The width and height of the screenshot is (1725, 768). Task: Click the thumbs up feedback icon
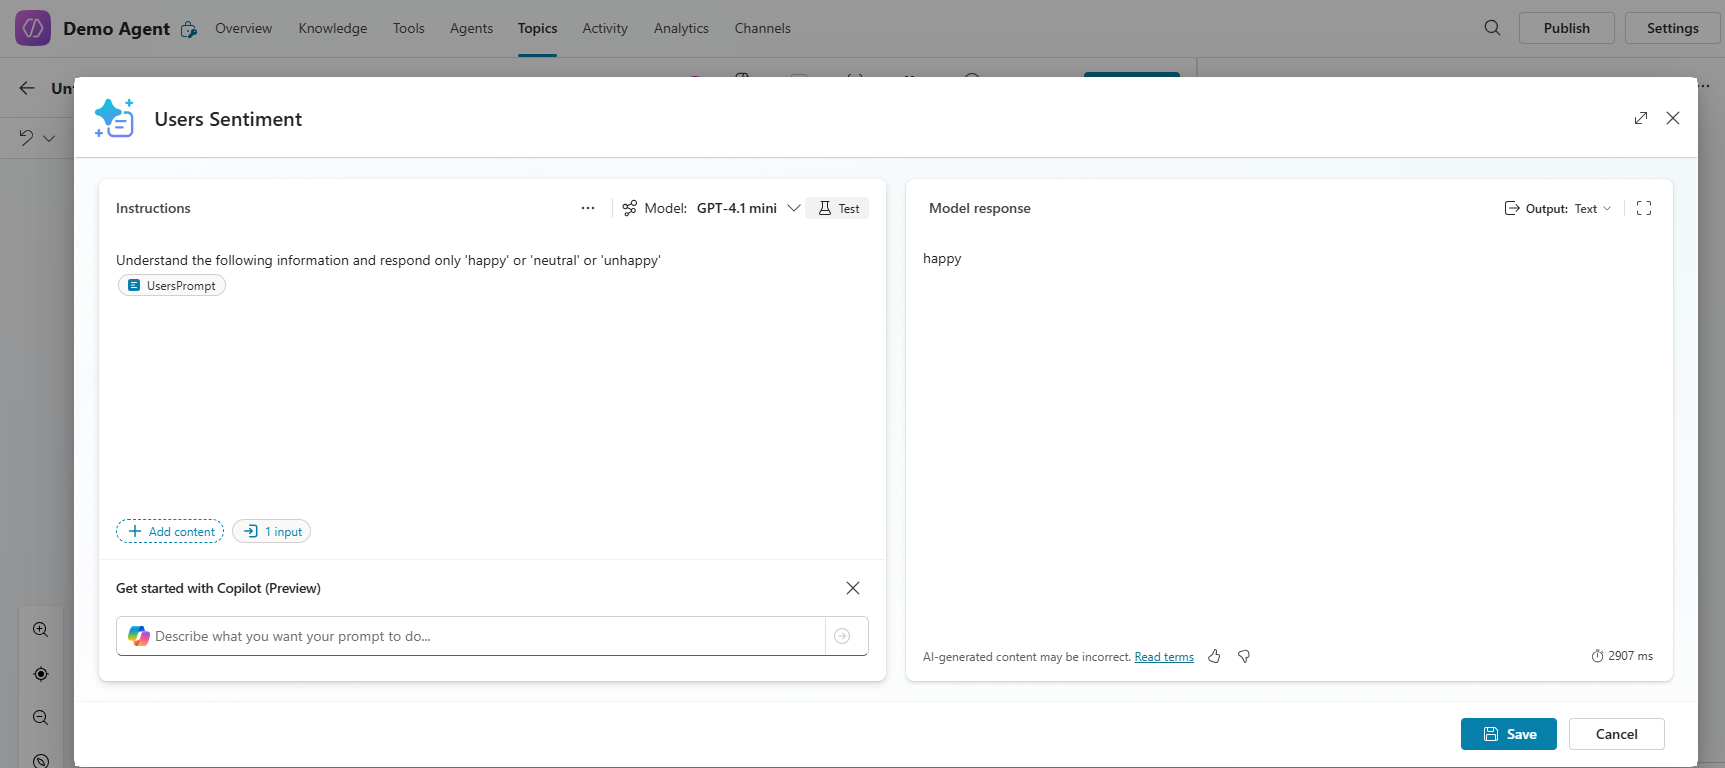(1214, 657)
